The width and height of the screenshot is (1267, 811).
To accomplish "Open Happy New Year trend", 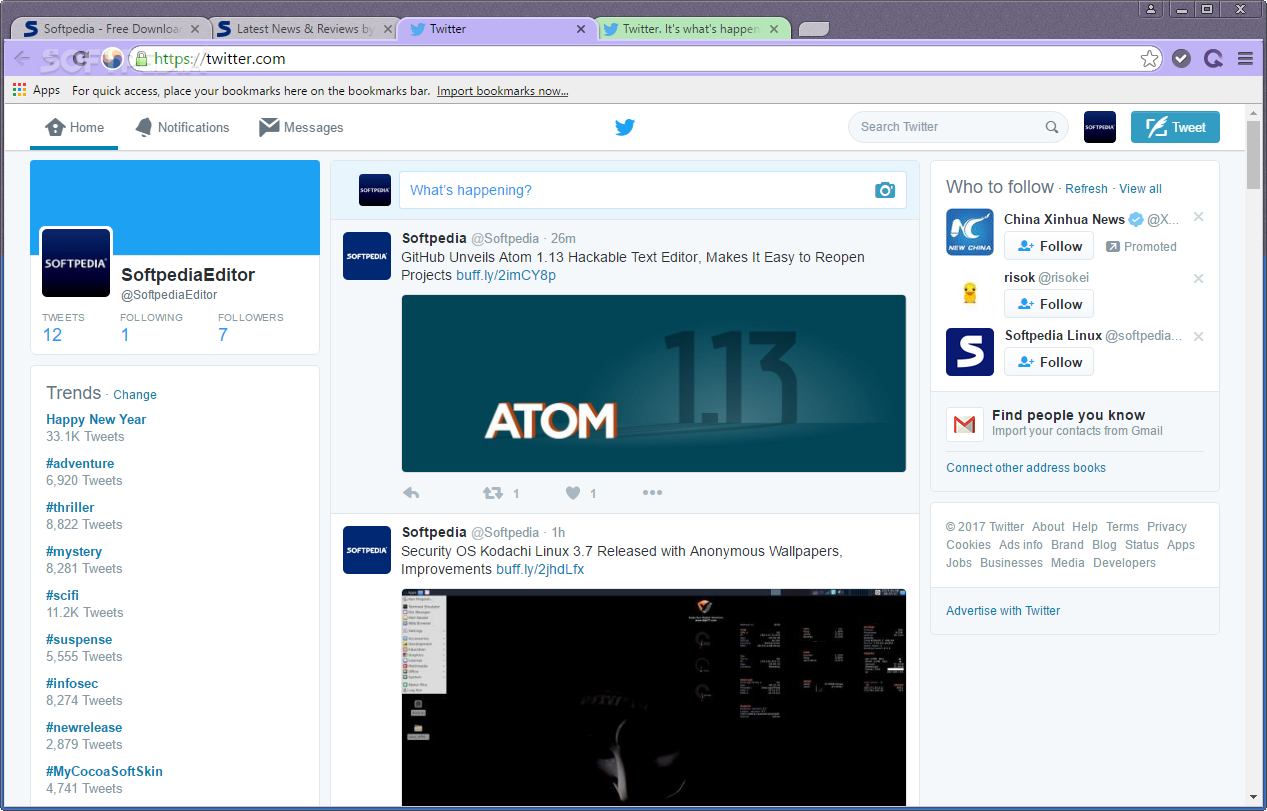I will click(96, 420).
